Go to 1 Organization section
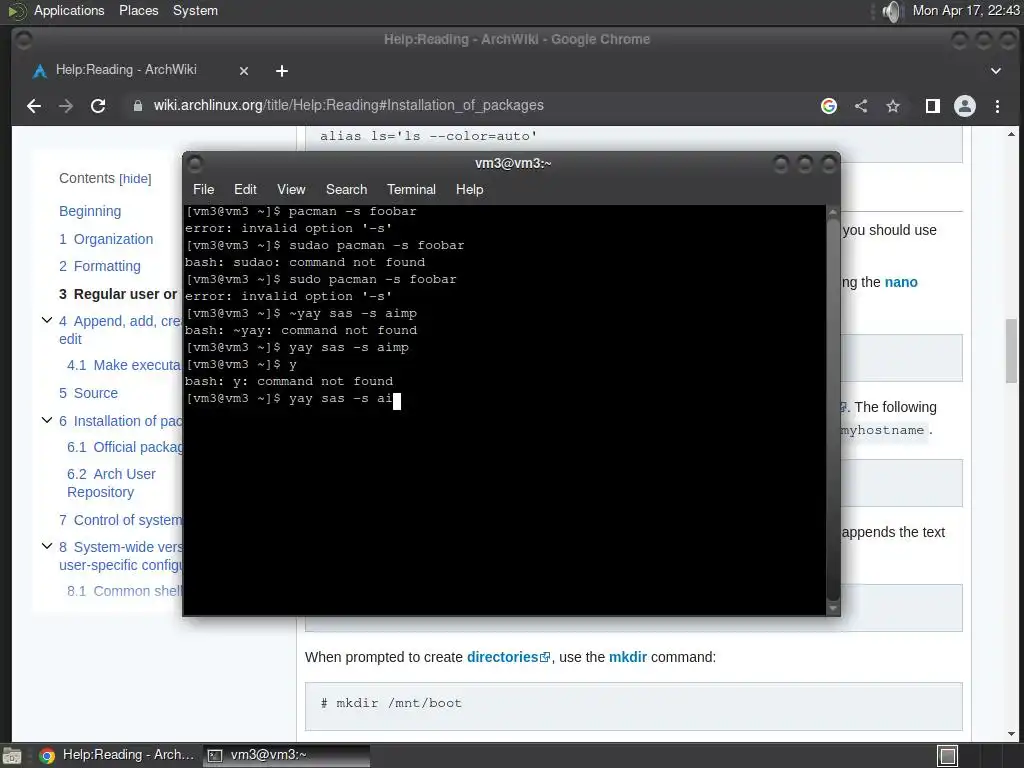Image resolution: width=1024 pixels, height=768 pixels. tap(106, 239)
